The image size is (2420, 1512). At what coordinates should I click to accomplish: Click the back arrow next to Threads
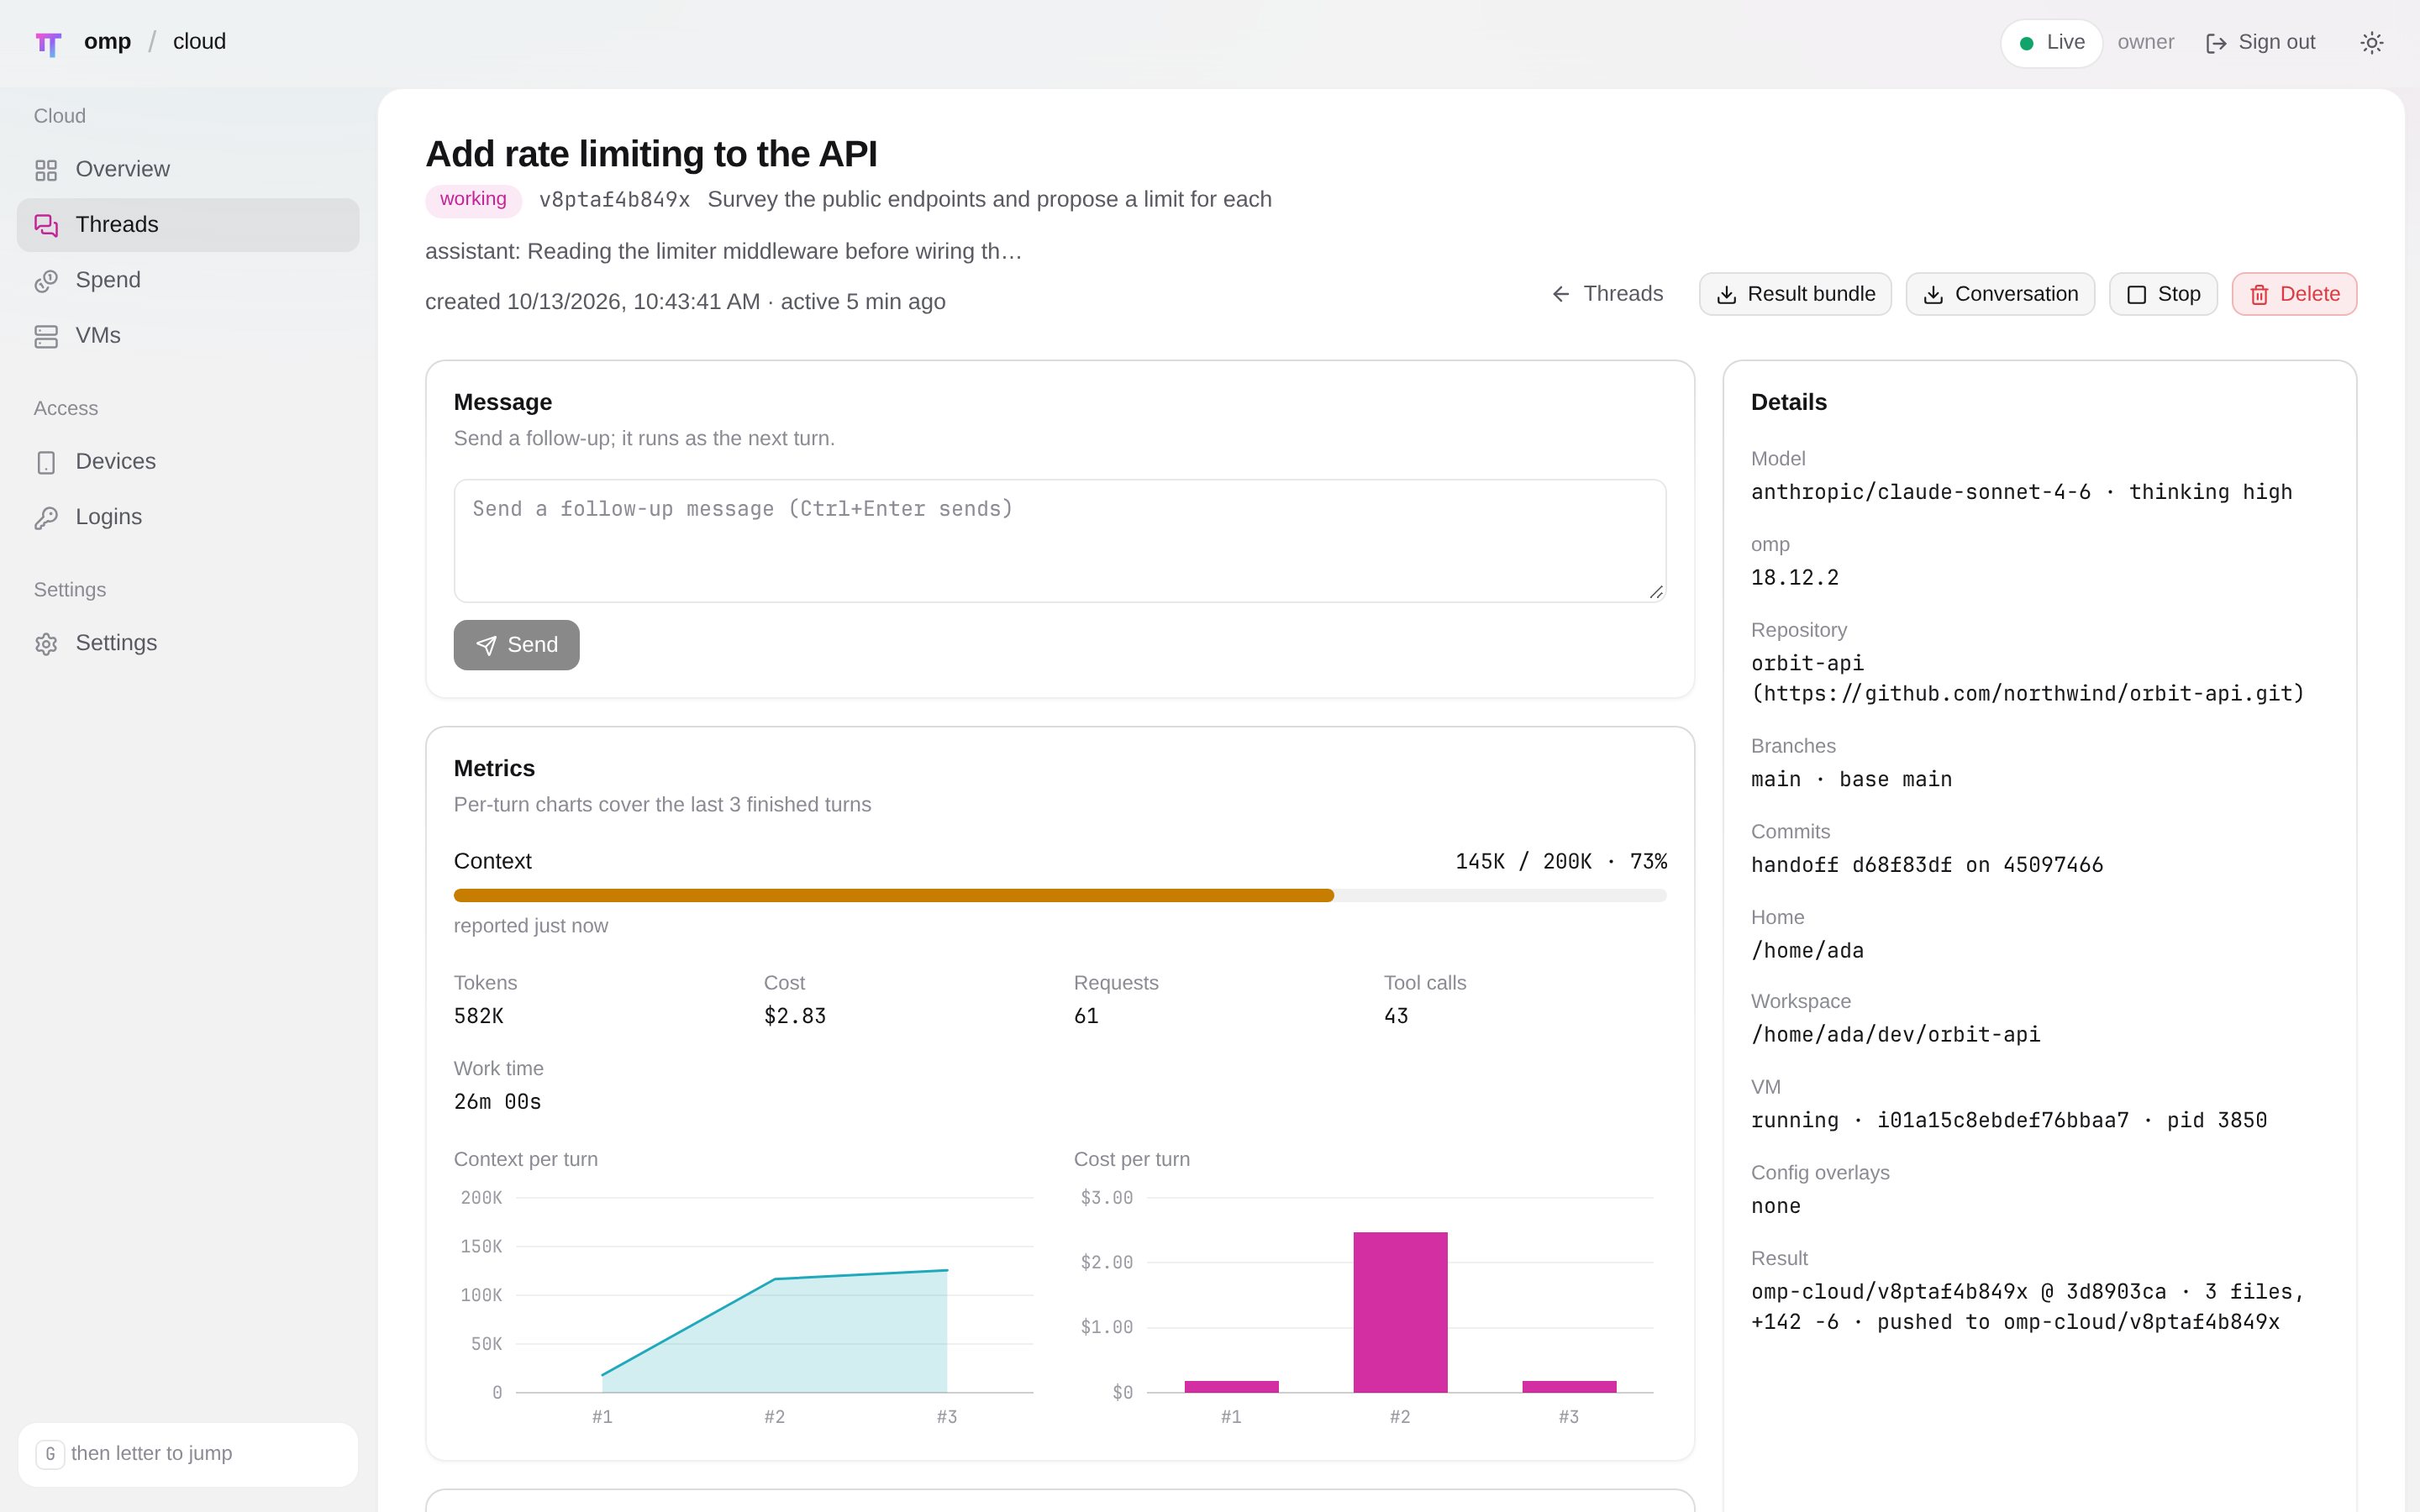(1561, 294)
